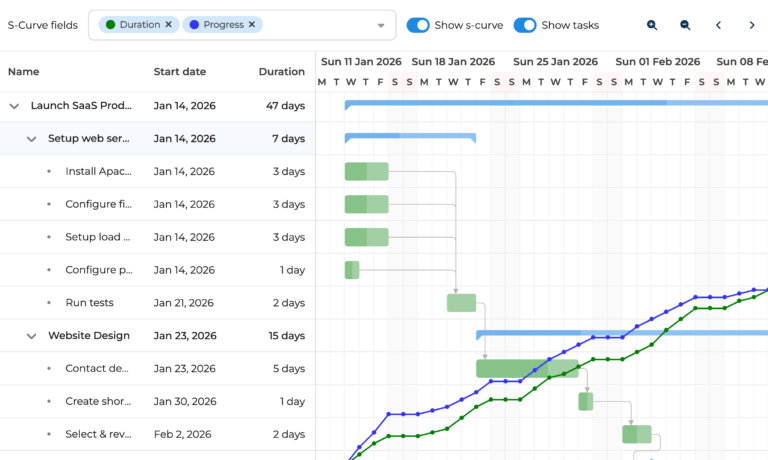Go to previous time span arrow
This screenshot has height=460, width=768.
(718, 25)
